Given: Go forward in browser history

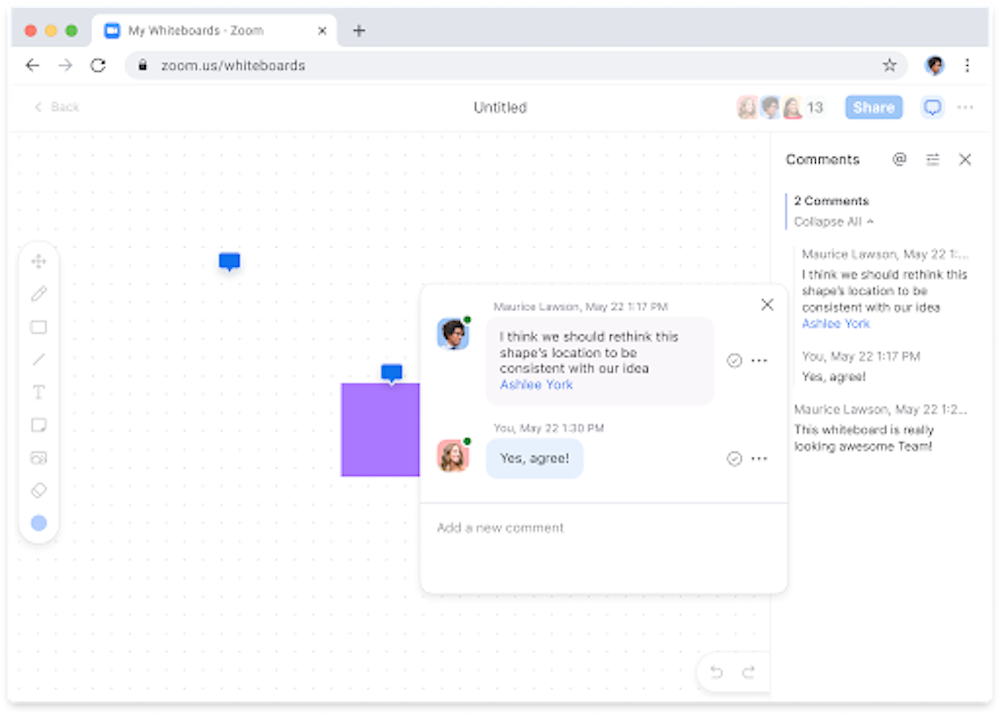Looking at the screenshot, I should 65,65.
